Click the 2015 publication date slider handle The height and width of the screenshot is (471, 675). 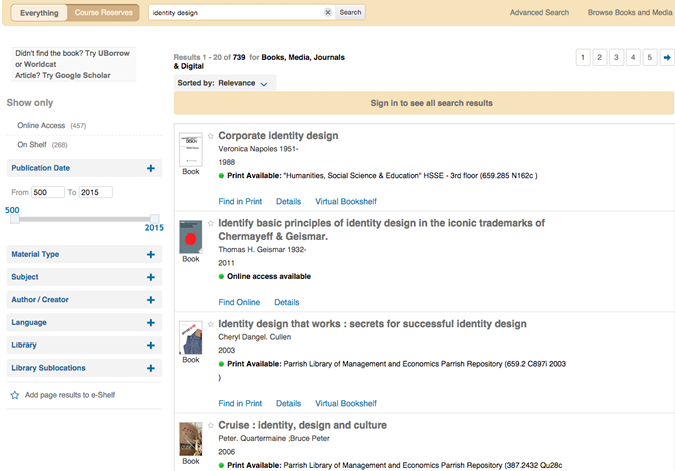point(154,218)
